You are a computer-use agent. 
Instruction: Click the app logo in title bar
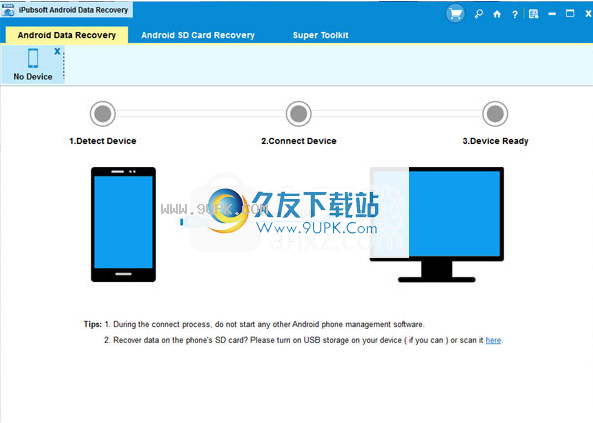click(x=8, y=10)
